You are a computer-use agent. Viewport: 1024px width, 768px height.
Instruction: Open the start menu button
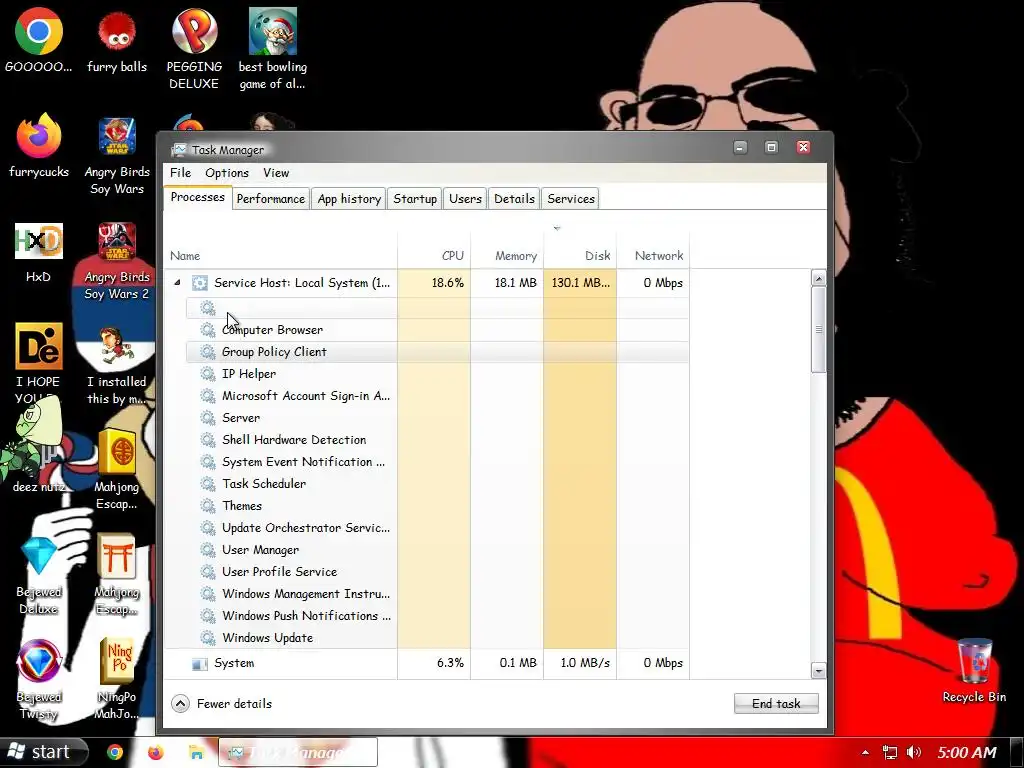click(x=43, y=752)
